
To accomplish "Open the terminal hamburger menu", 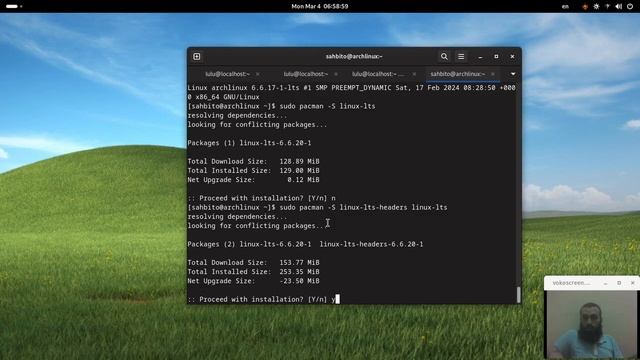I will (x=461, y=56).
